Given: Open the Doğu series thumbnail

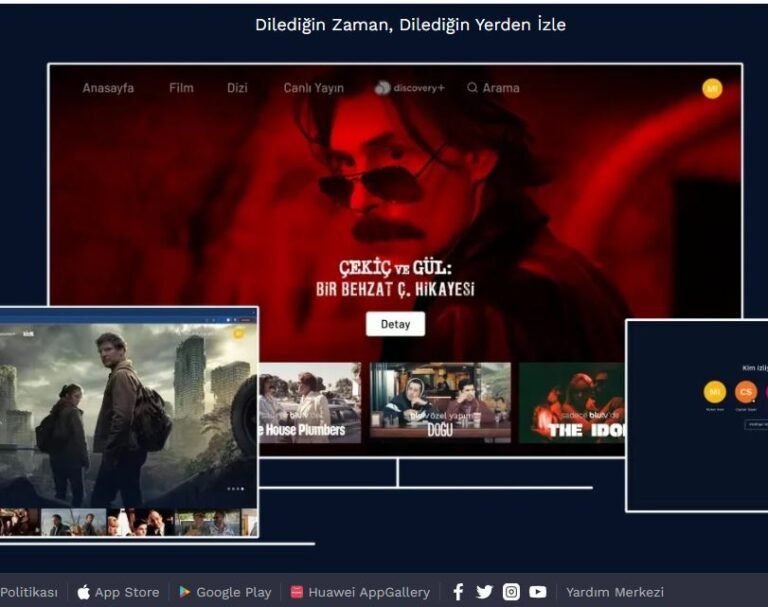Looking at the screenshot, I should (440, 403).
